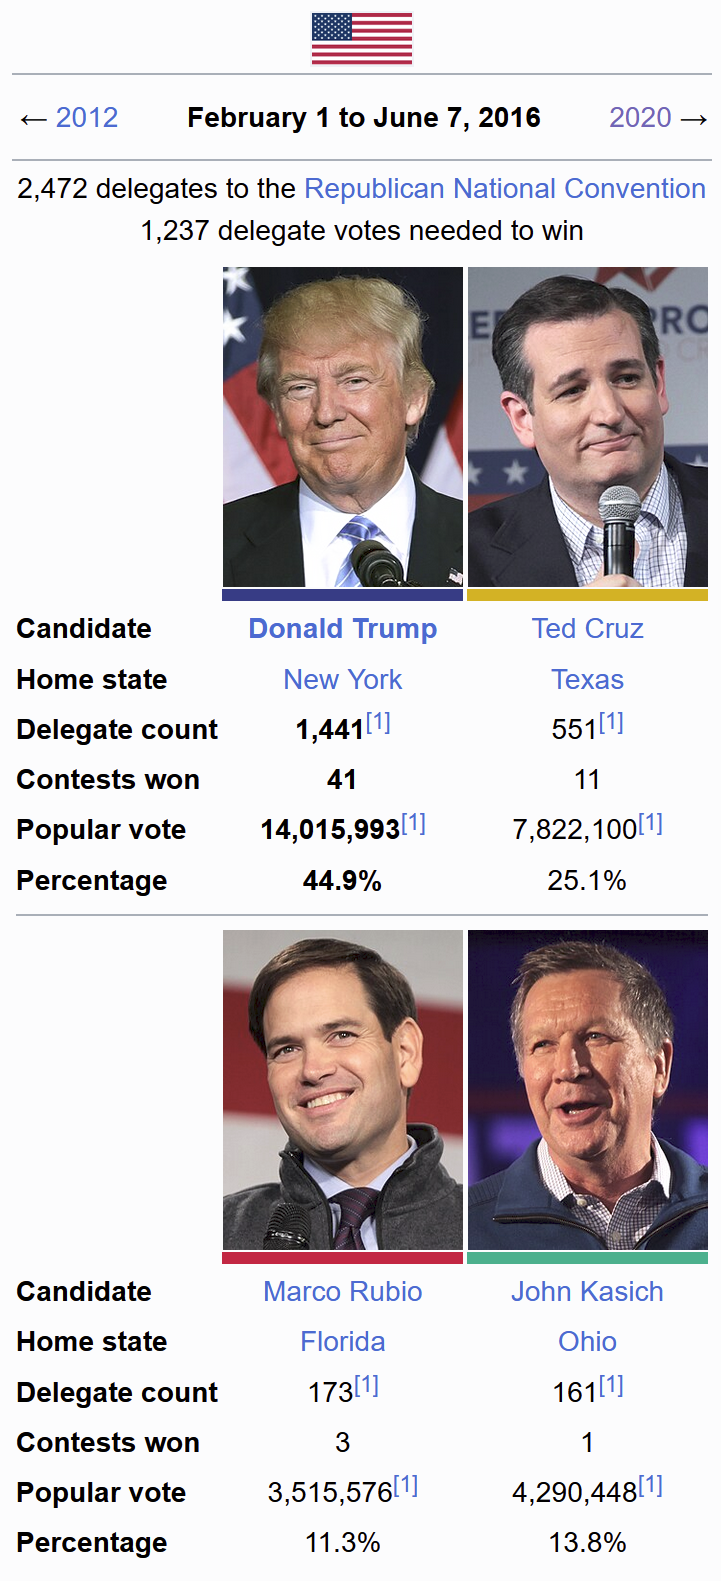The height and width of the screenshot is (1581, 721).
Task: Click the yellow color bar under Cruz
Action: (588, 595)
